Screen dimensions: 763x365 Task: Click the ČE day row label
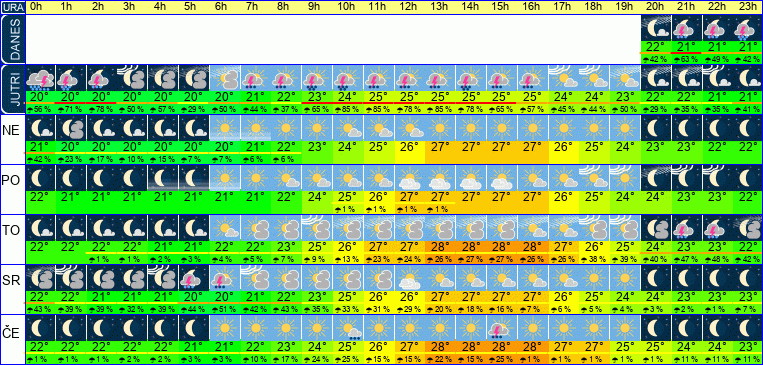click(12, 334)
